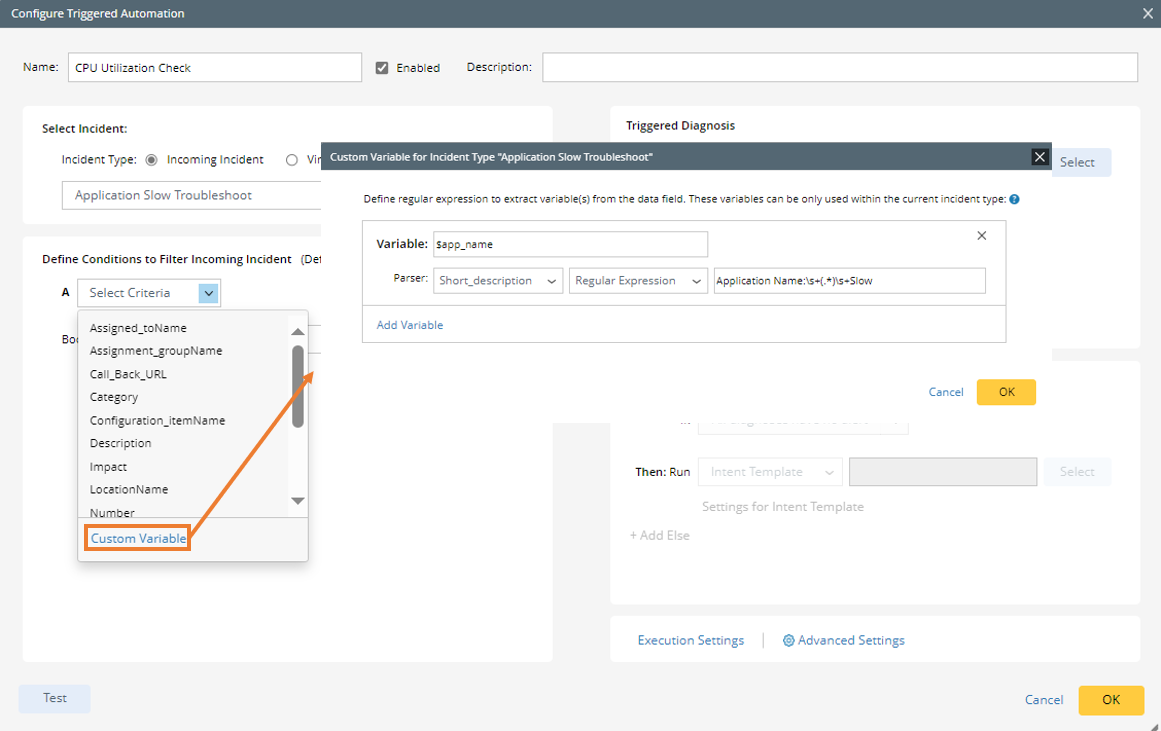Click the help info icon beside description text

(1014, 199)
